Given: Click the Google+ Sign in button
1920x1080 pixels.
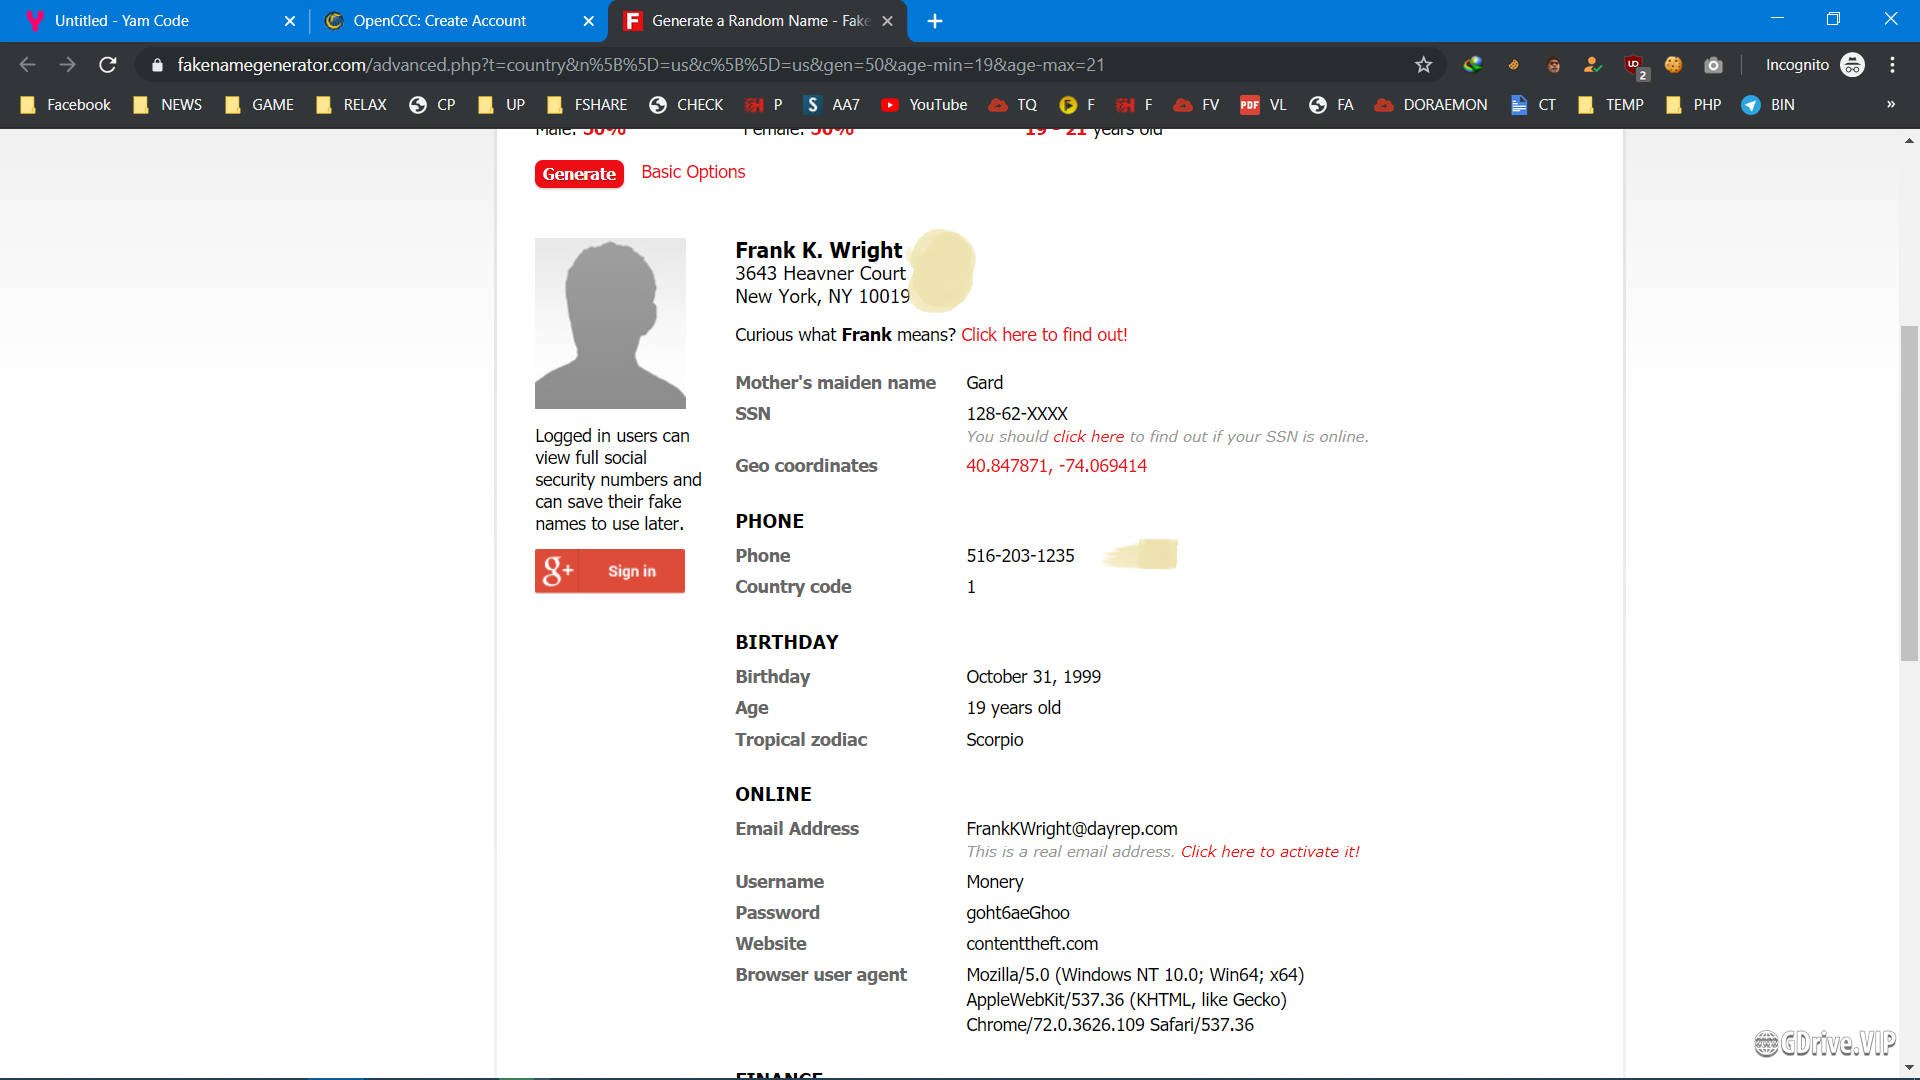Looking at the screenshot, I should click(609, 570).
